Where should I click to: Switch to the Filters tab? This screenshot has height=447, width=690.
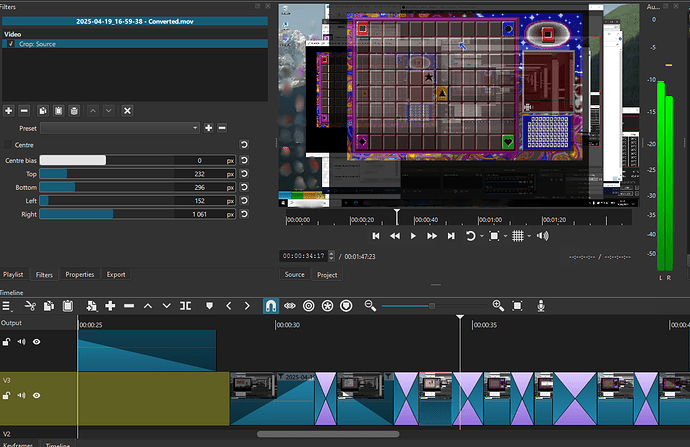pyautogui.click(x=44, y=275)
